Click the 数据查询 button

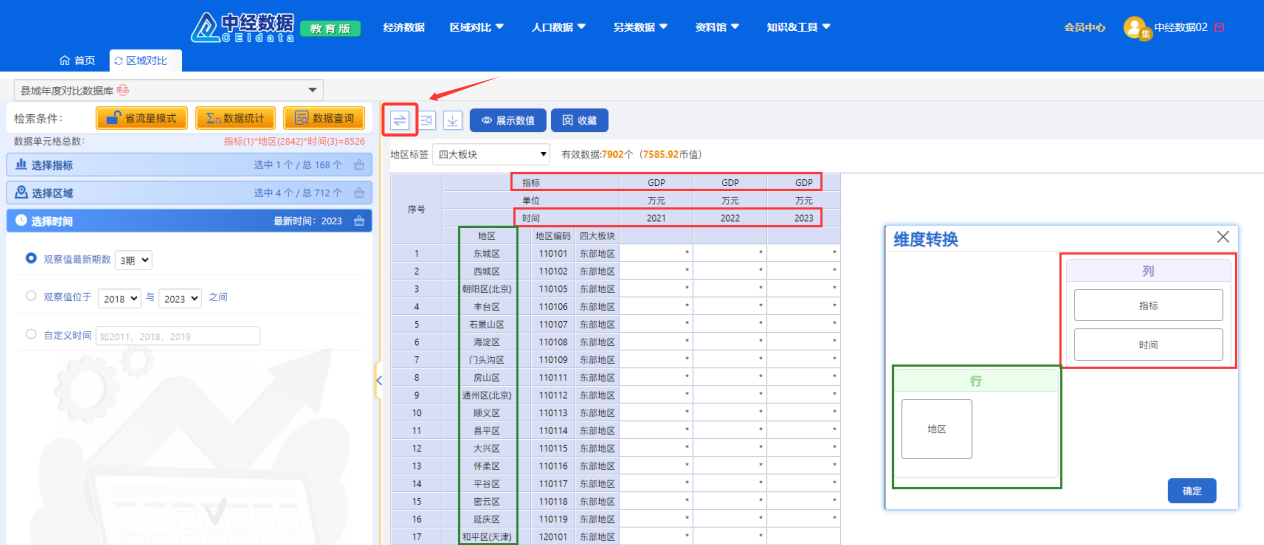[x=323, y=118]
